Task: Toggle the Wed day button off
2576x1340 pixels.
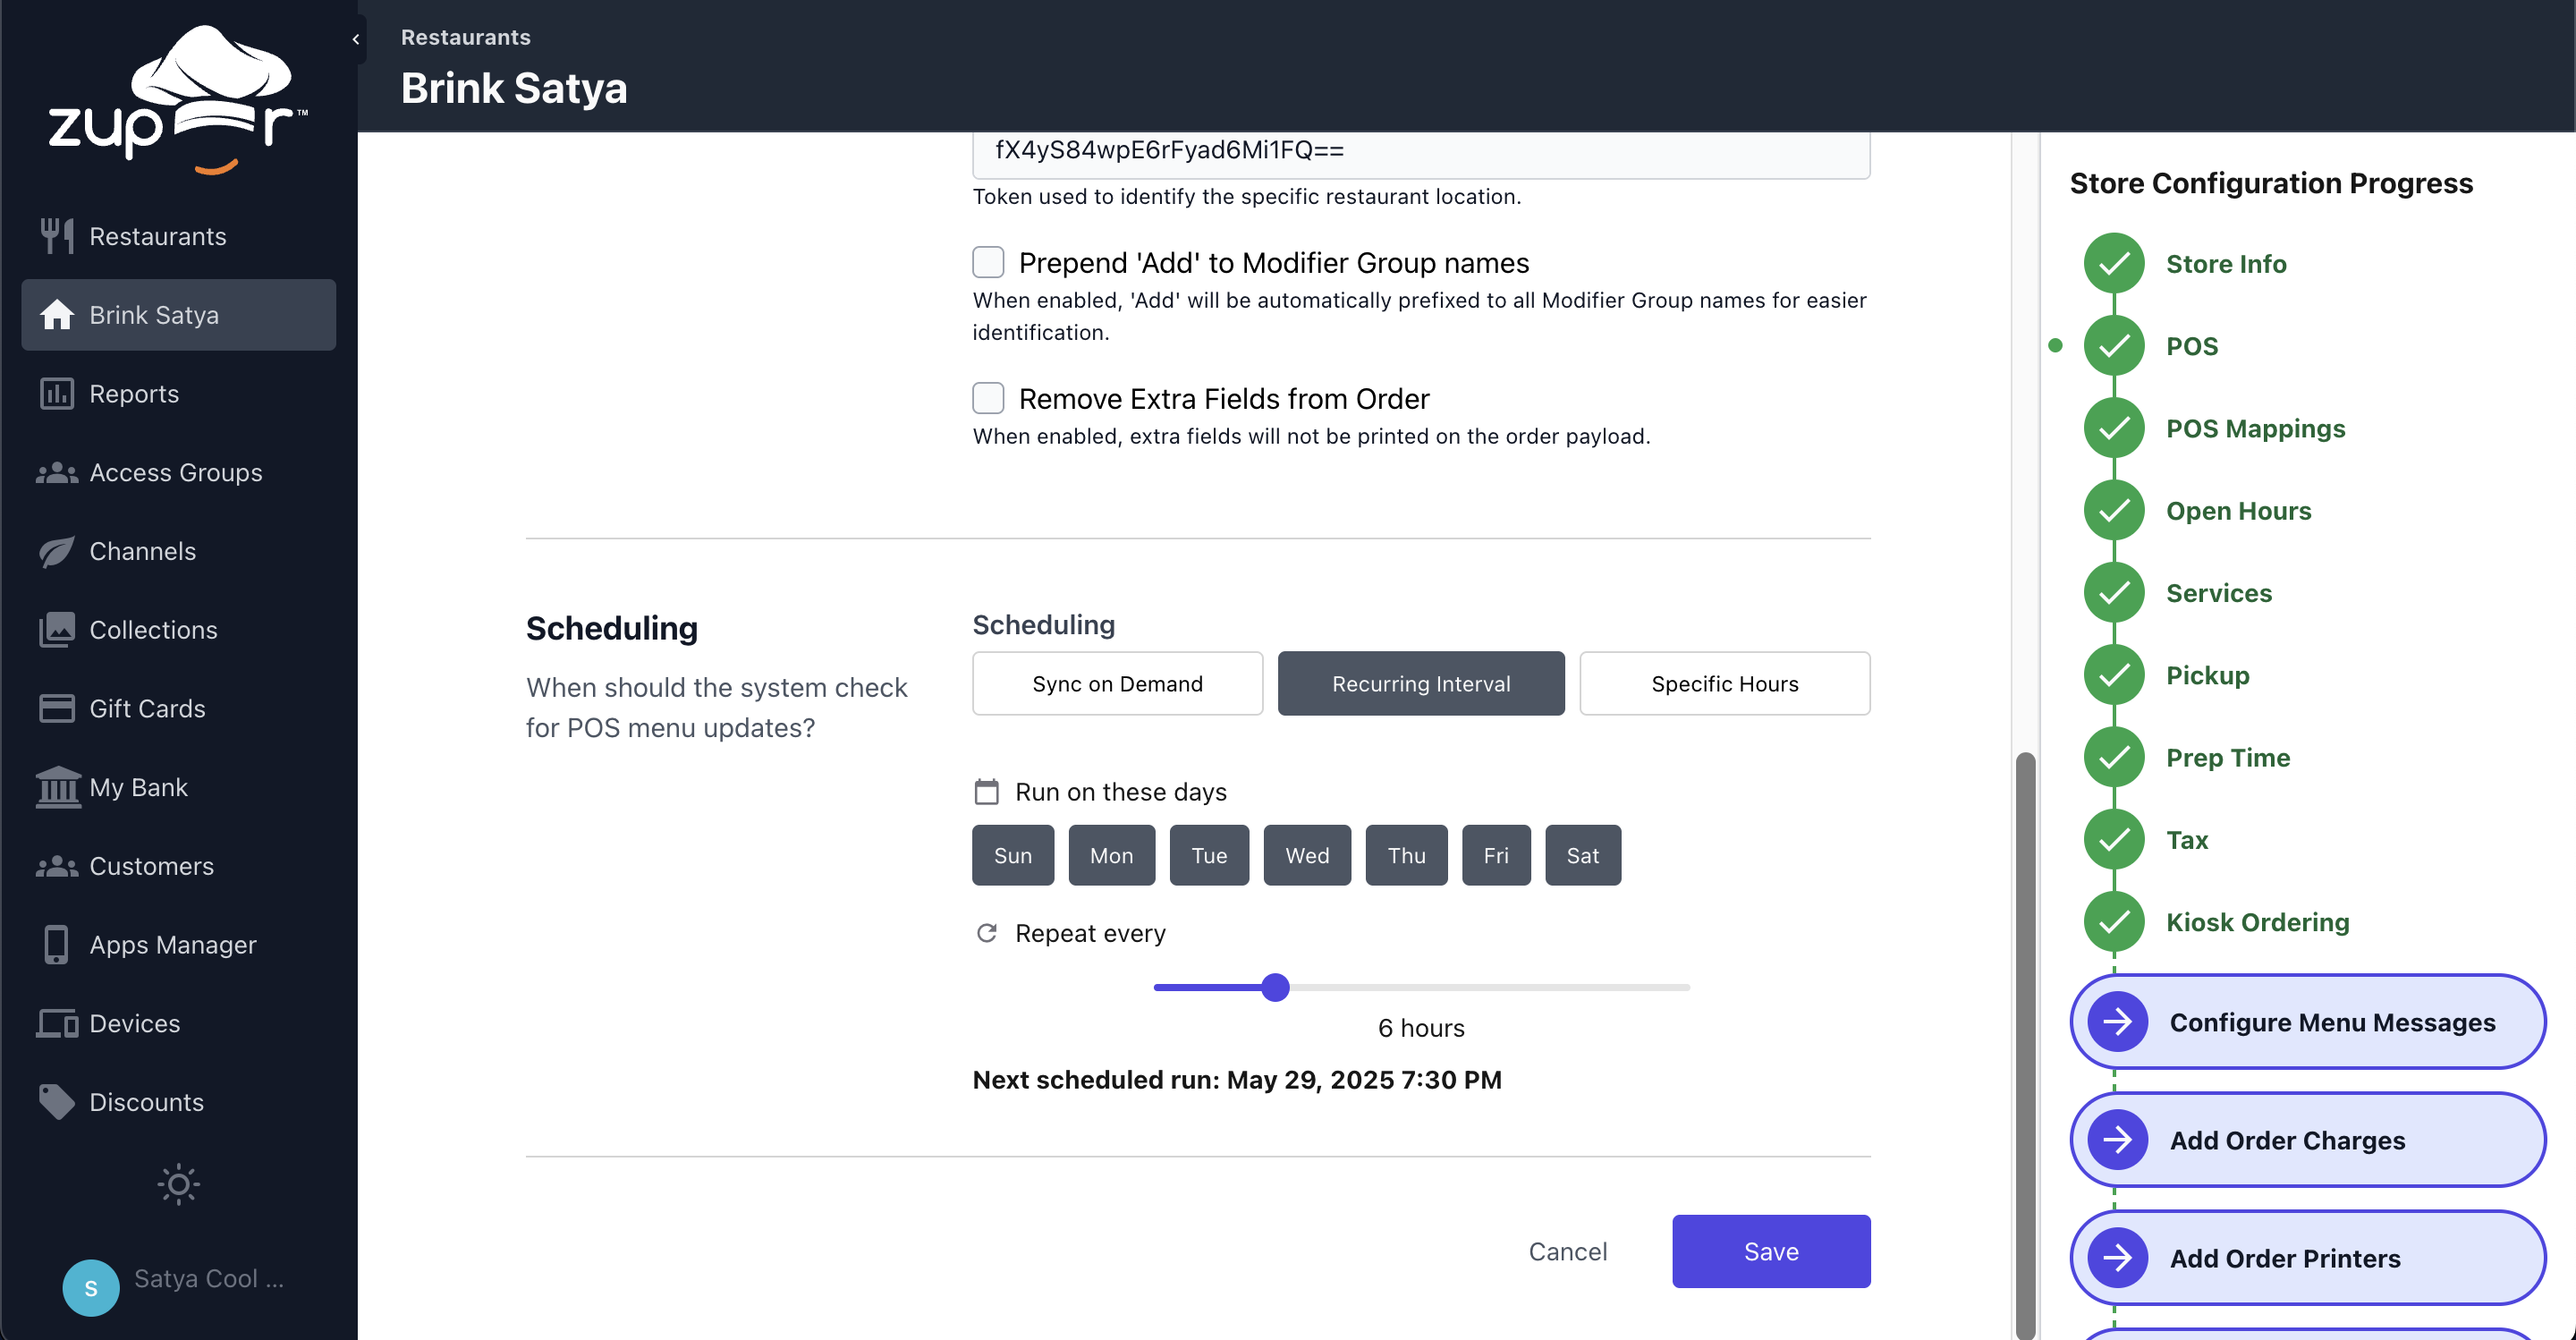Action: 1306,855
